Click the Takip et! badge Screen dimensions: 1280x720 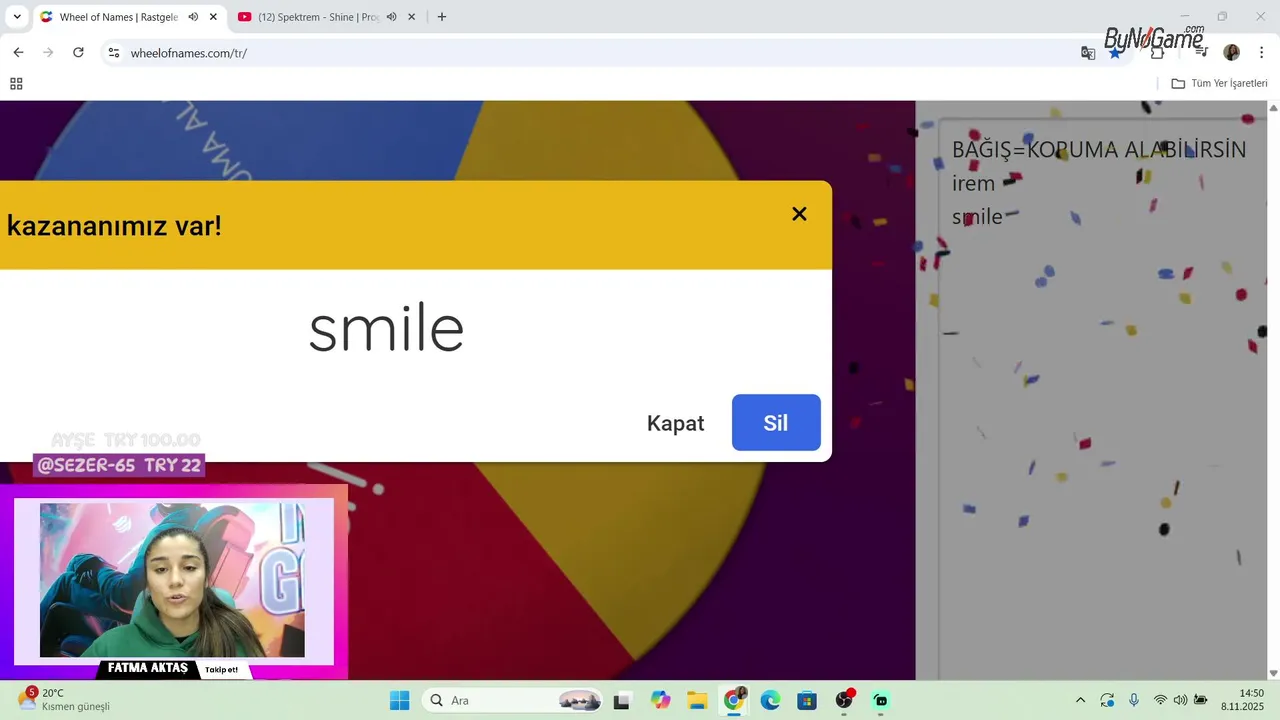tap(222, 670)
